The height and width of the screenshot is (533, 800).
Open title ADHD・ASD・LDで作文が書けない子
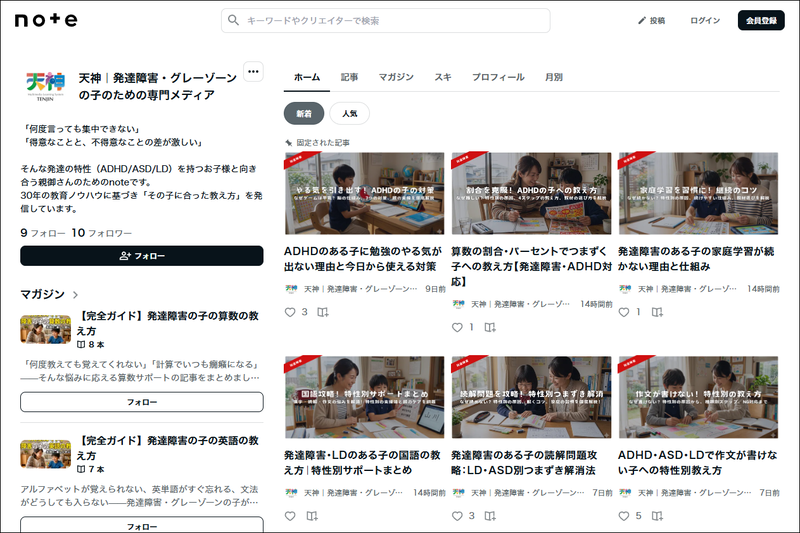(697, 463)
